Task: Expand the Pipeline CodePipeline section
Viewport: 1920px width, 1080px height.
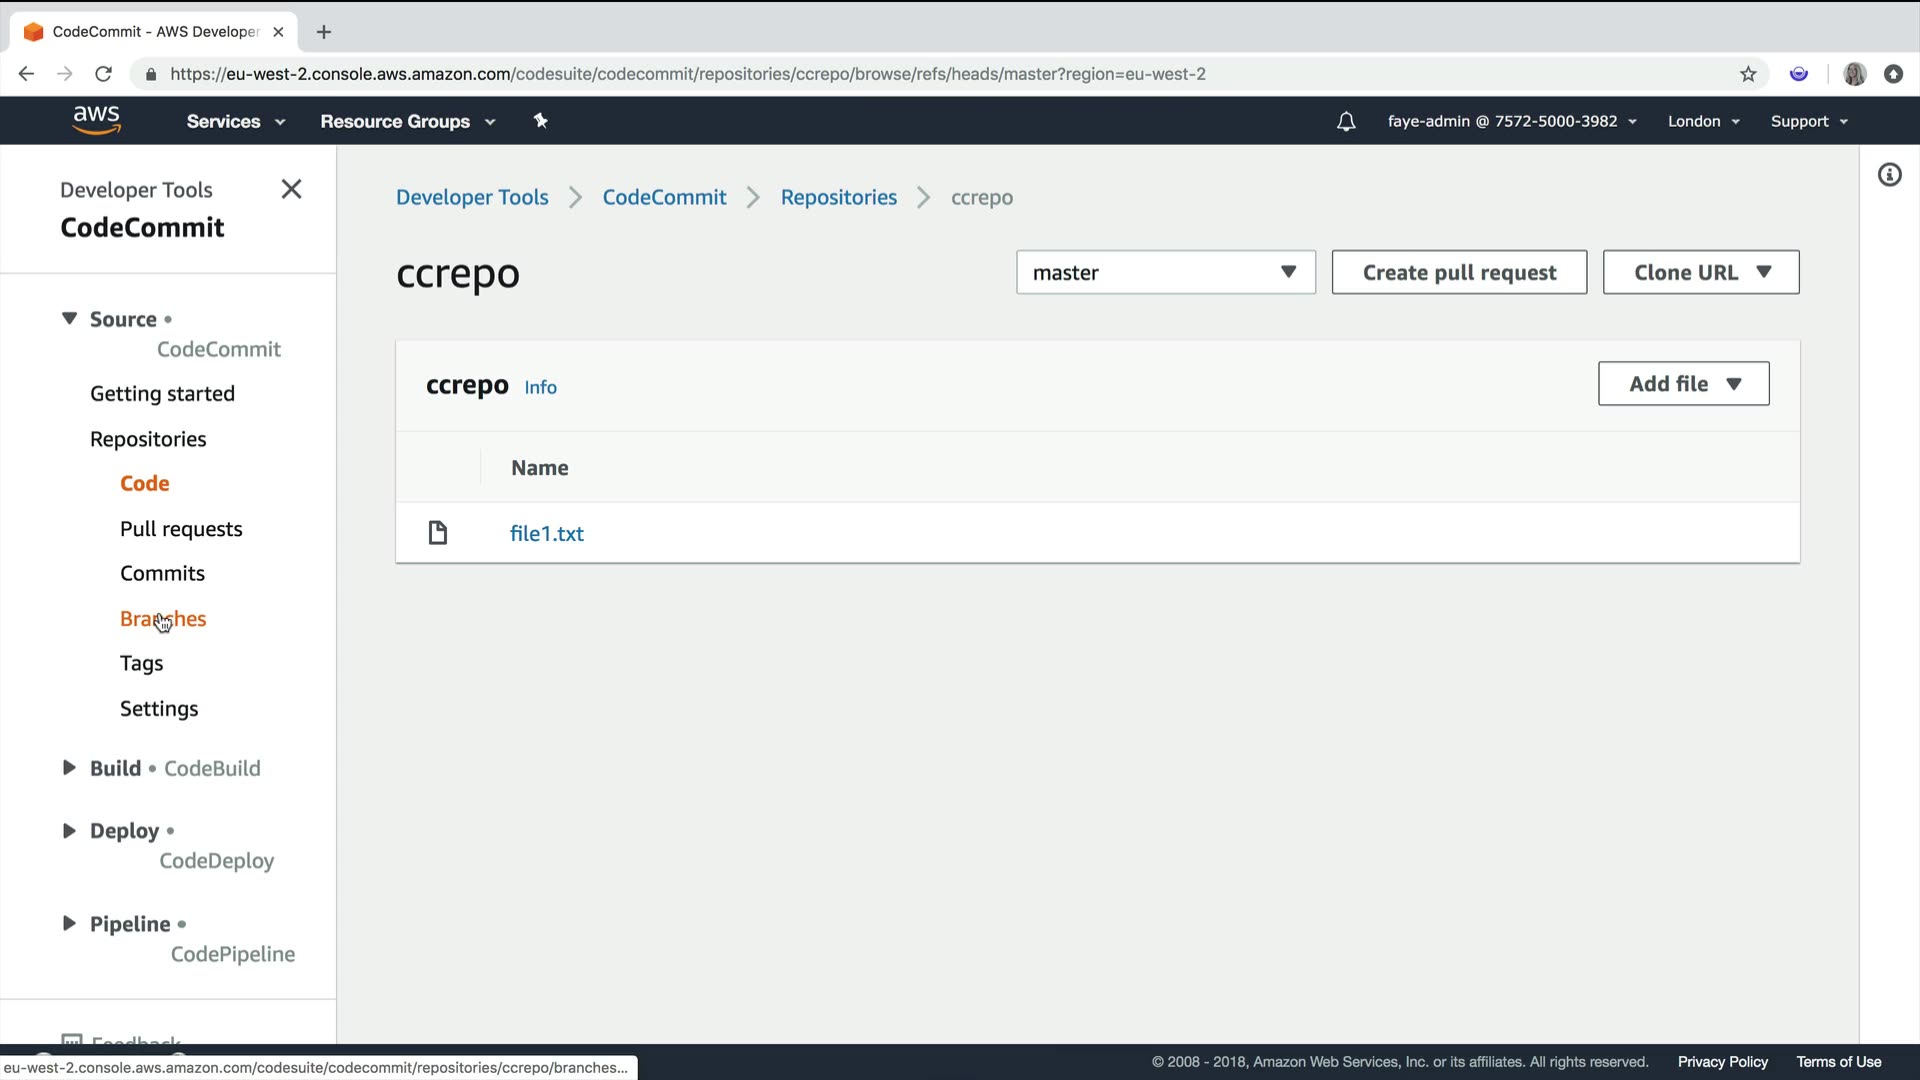Action: pos(69,923)
